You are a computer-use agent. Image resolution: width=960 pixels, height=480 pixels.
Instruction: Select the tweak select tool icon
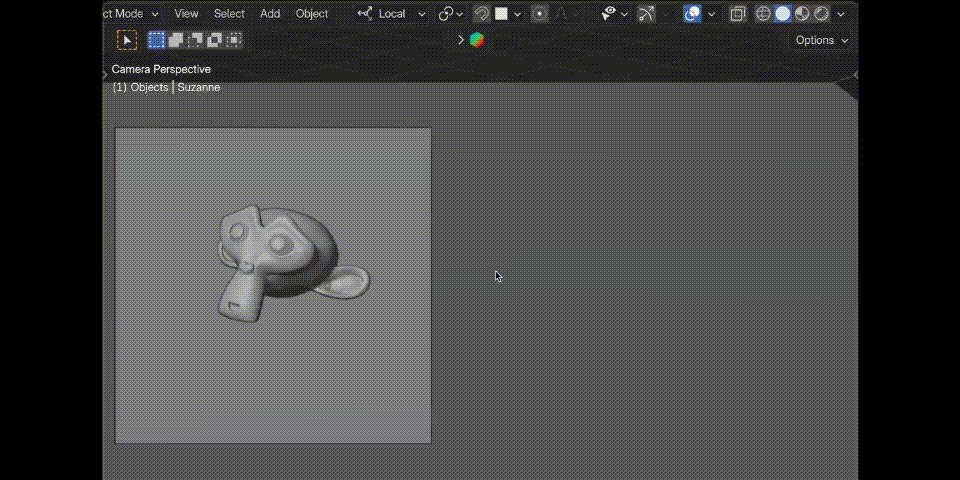point(127,40)
